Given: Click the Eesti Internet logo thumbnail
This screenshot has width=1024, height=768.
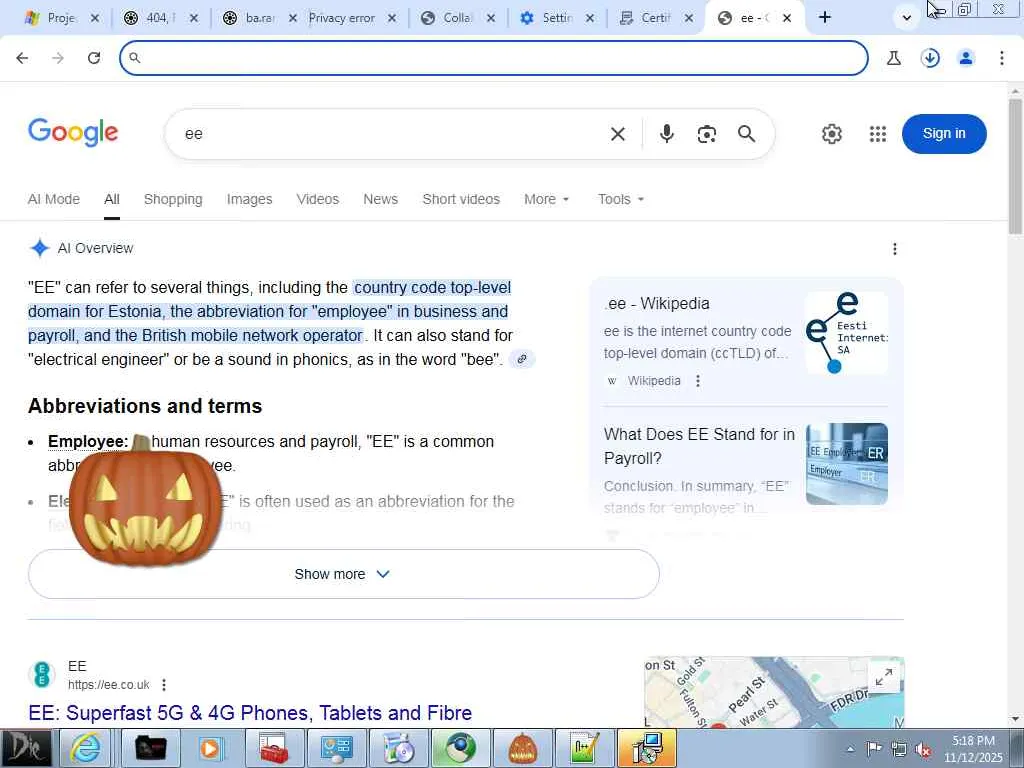Looking at the screenshot, I should 846,333.
